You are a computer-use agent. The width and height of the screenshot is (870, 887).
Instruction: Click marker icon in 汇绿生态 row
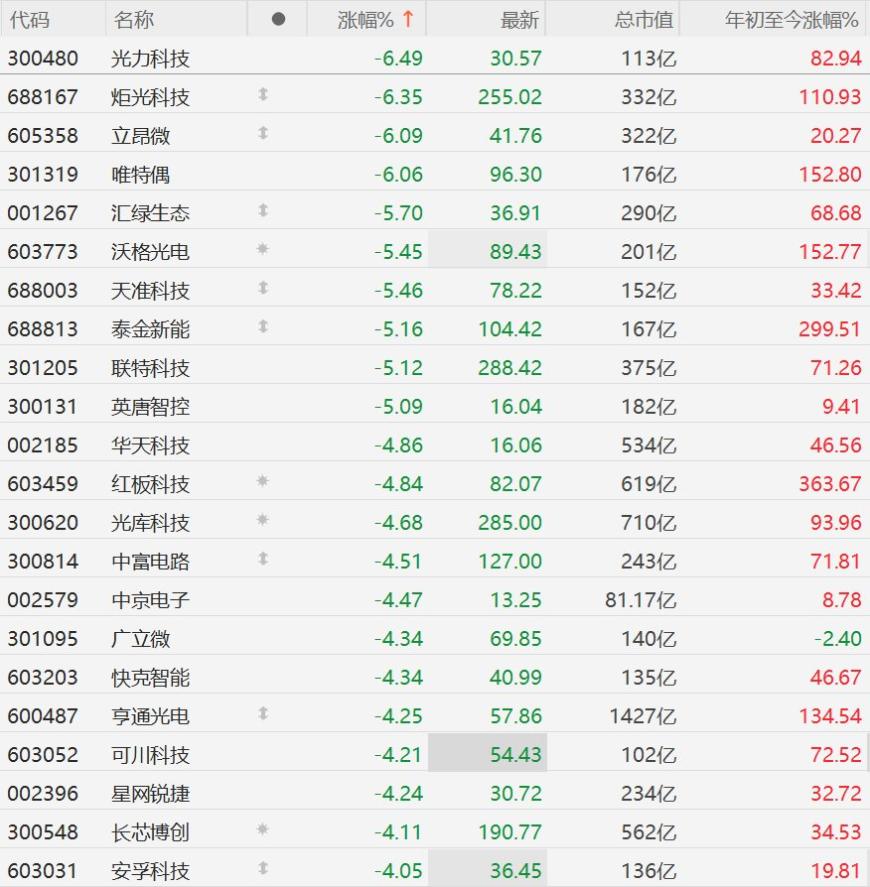tap(262, 211)
